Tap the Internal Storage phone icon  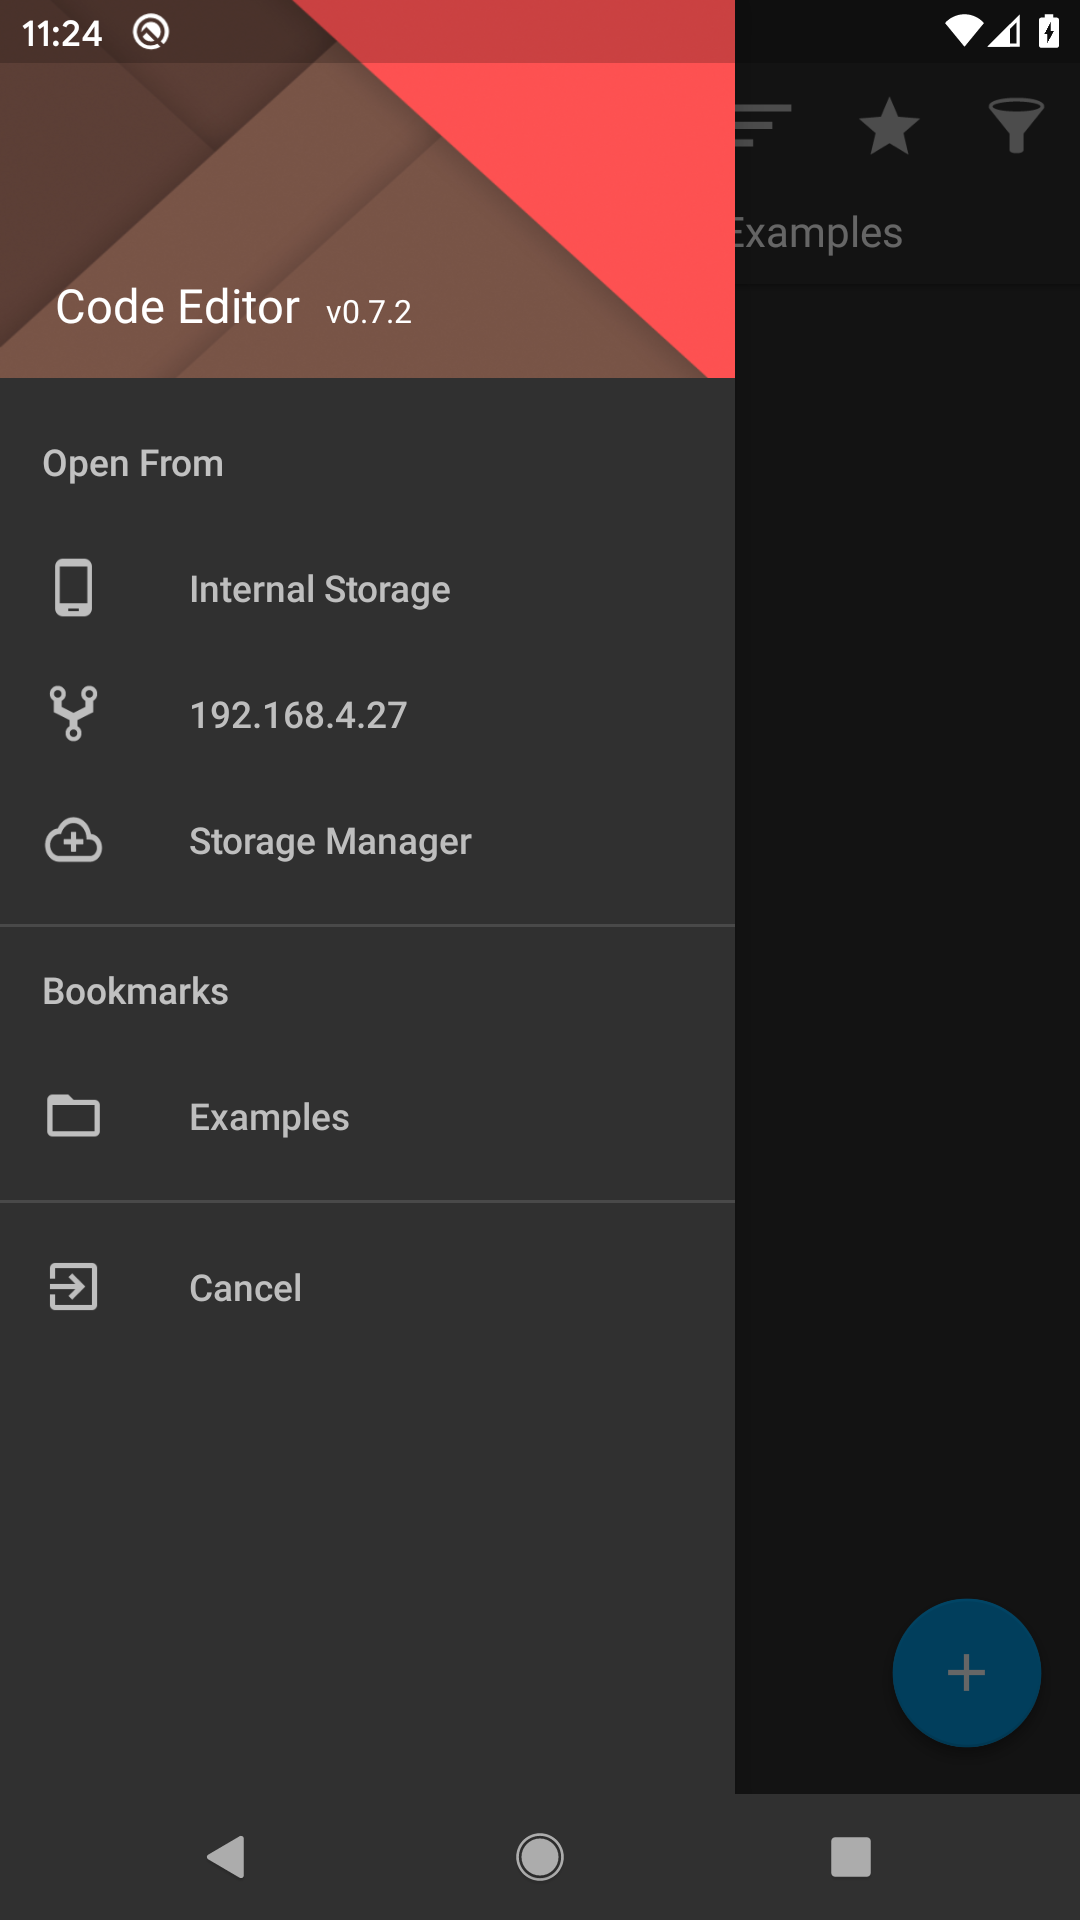73,588
